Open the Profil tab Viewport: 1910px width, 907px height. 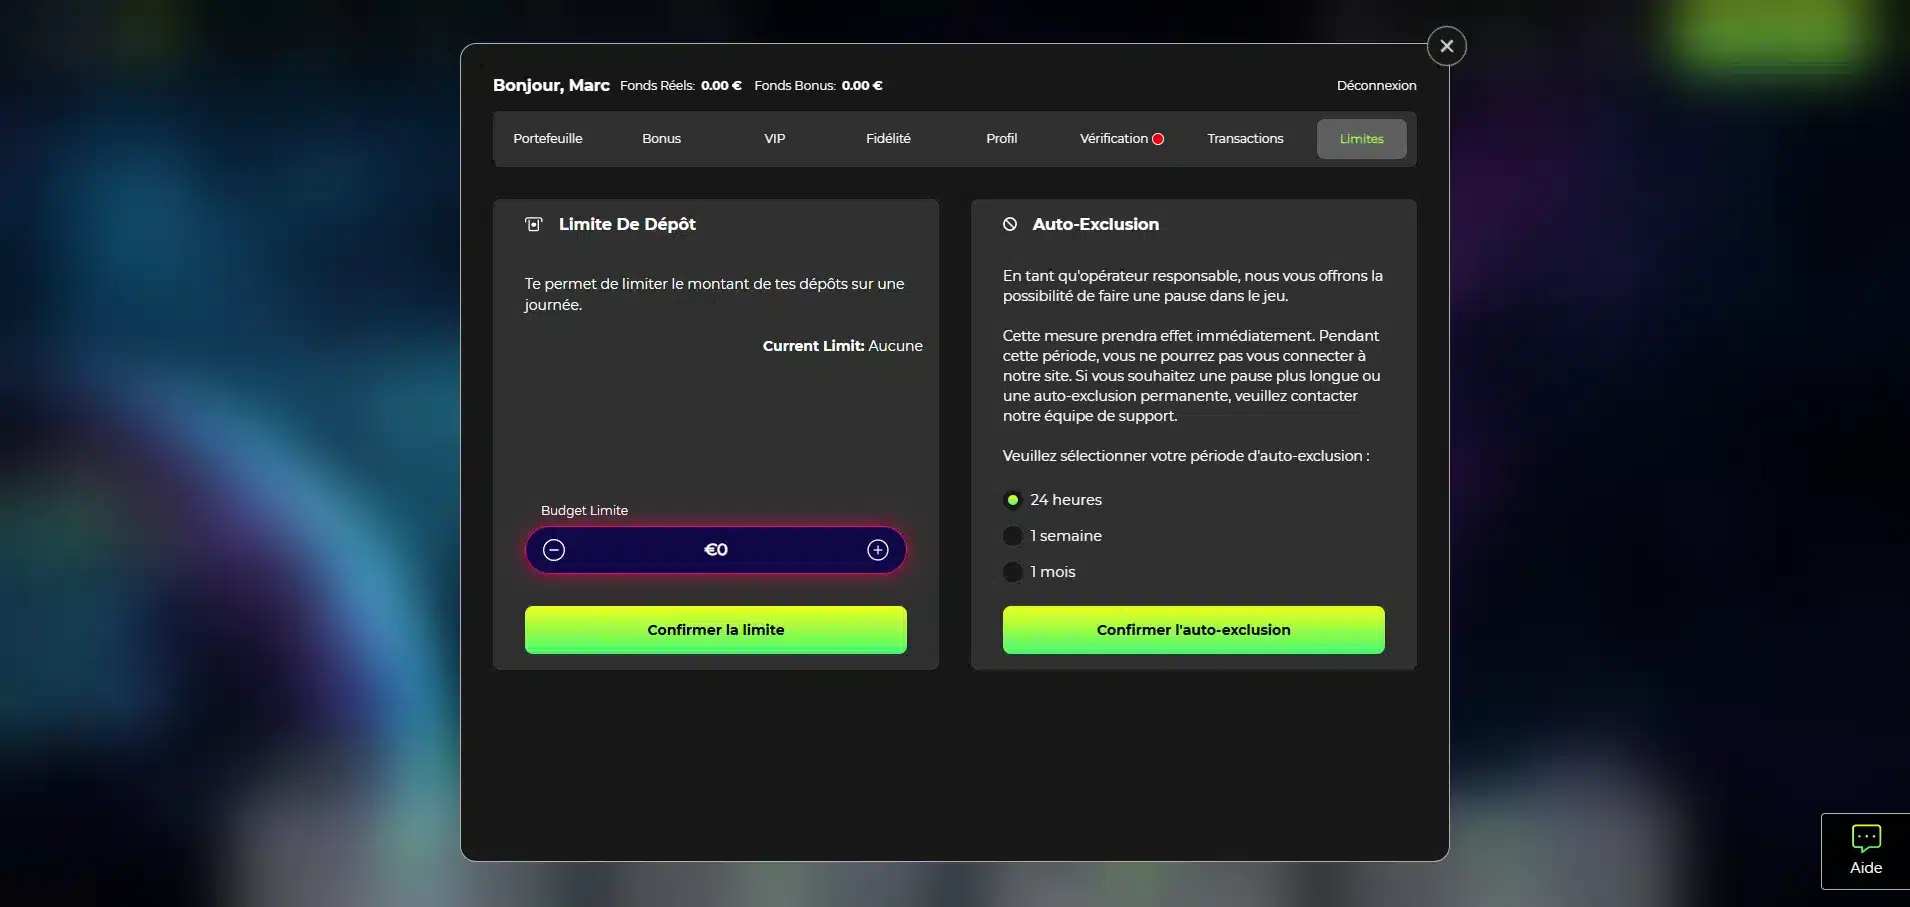1001,139
